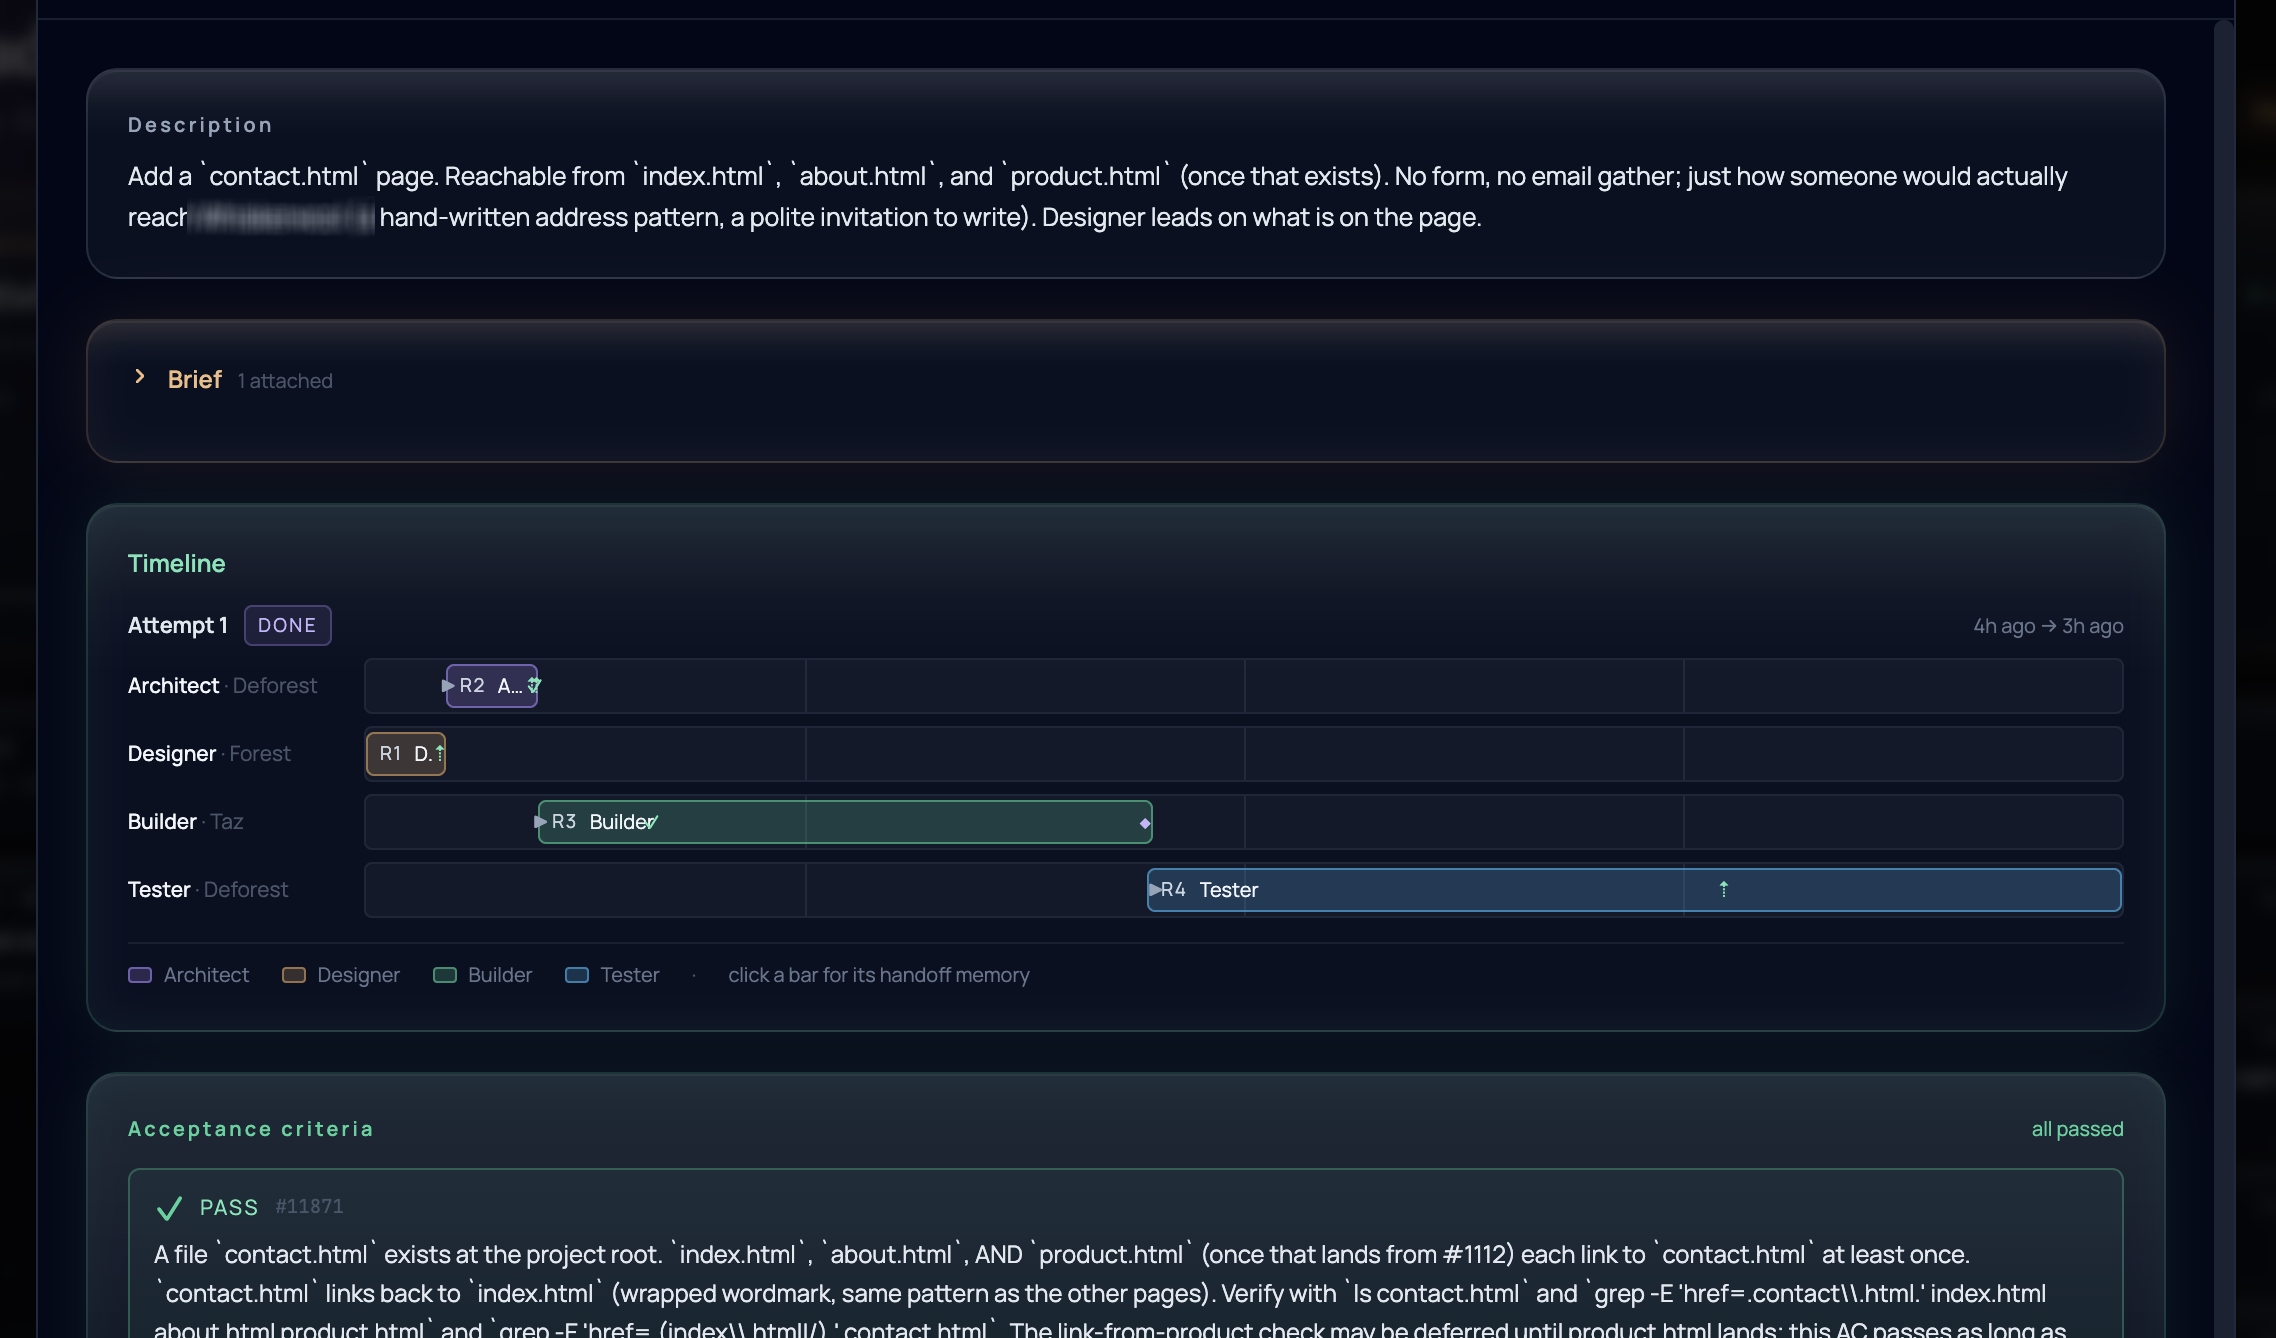Click the up-arrow marker on Tester bar

[x=1723, y=889]
